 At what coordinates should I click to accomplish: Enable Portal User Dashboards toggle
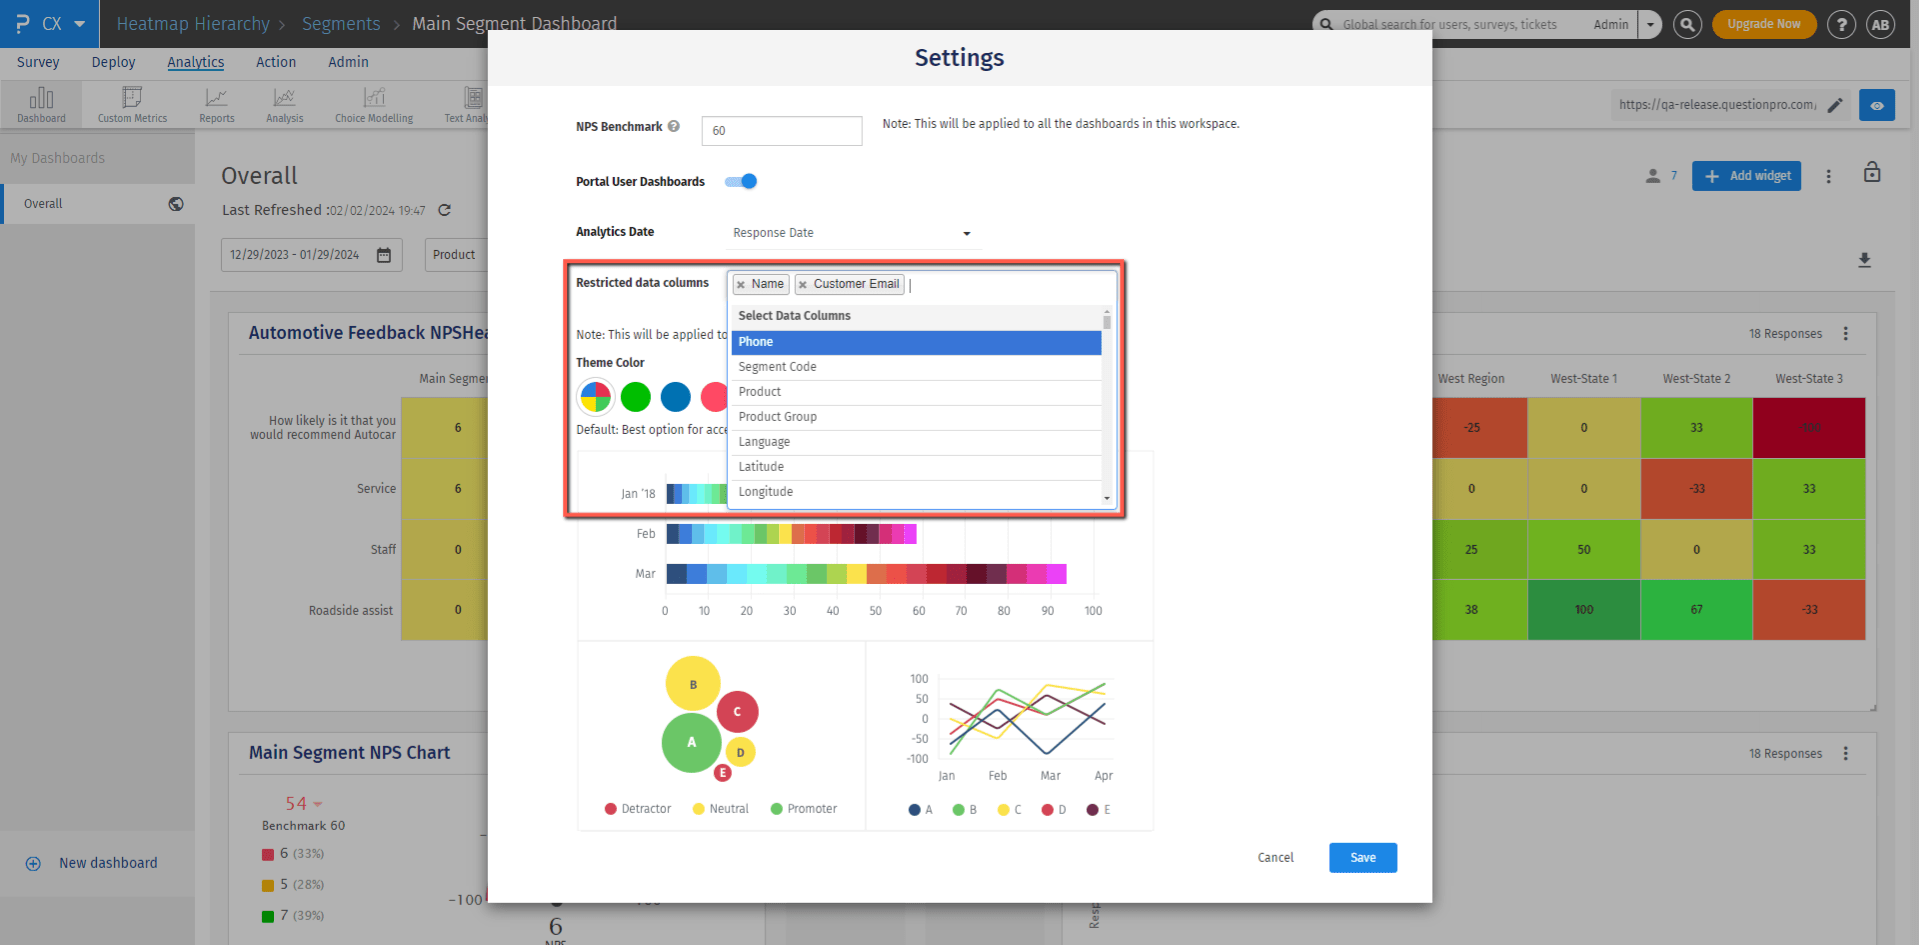point(740,181)
